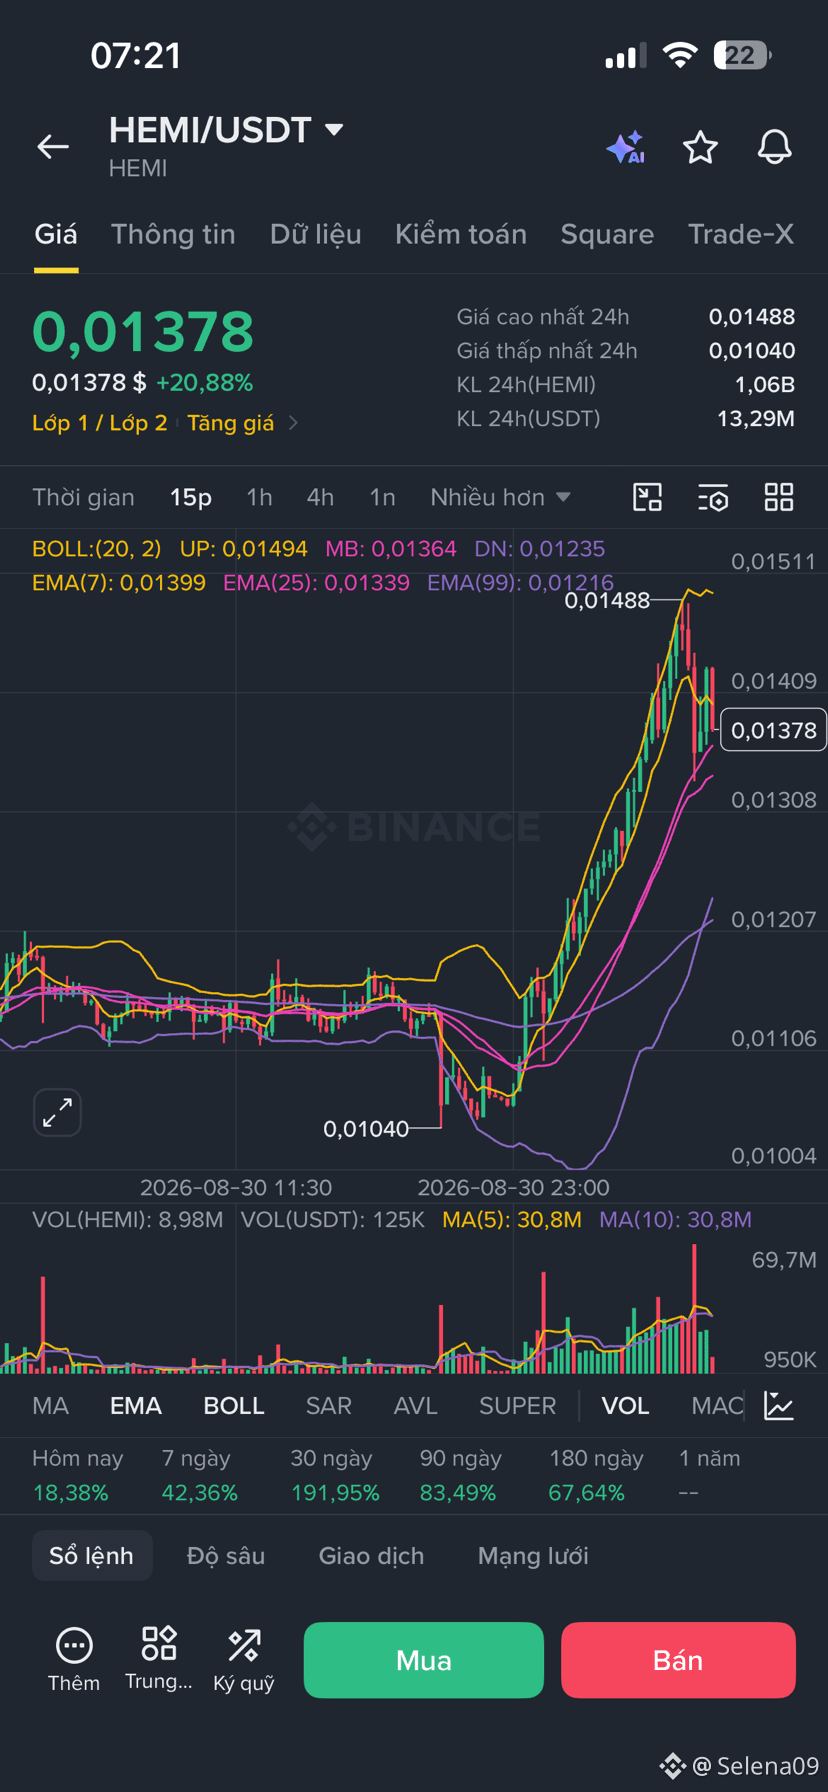Open the drawing tools chart icon

click(x=648, y=497)
